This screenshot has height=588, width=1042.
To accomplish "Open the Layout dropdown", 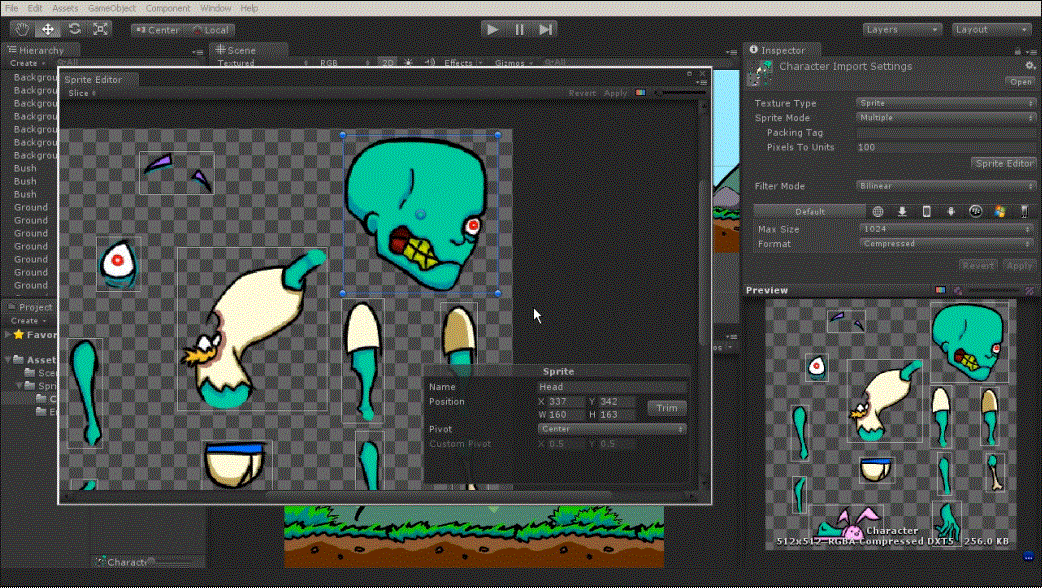I will (991, 30).
